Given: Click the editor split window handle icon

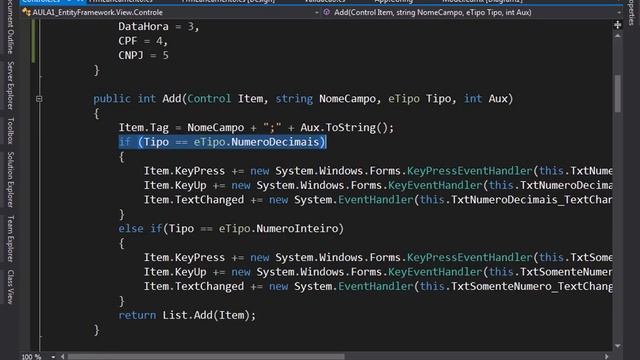Looking at the screenshot, I should (x=618, y=25).
